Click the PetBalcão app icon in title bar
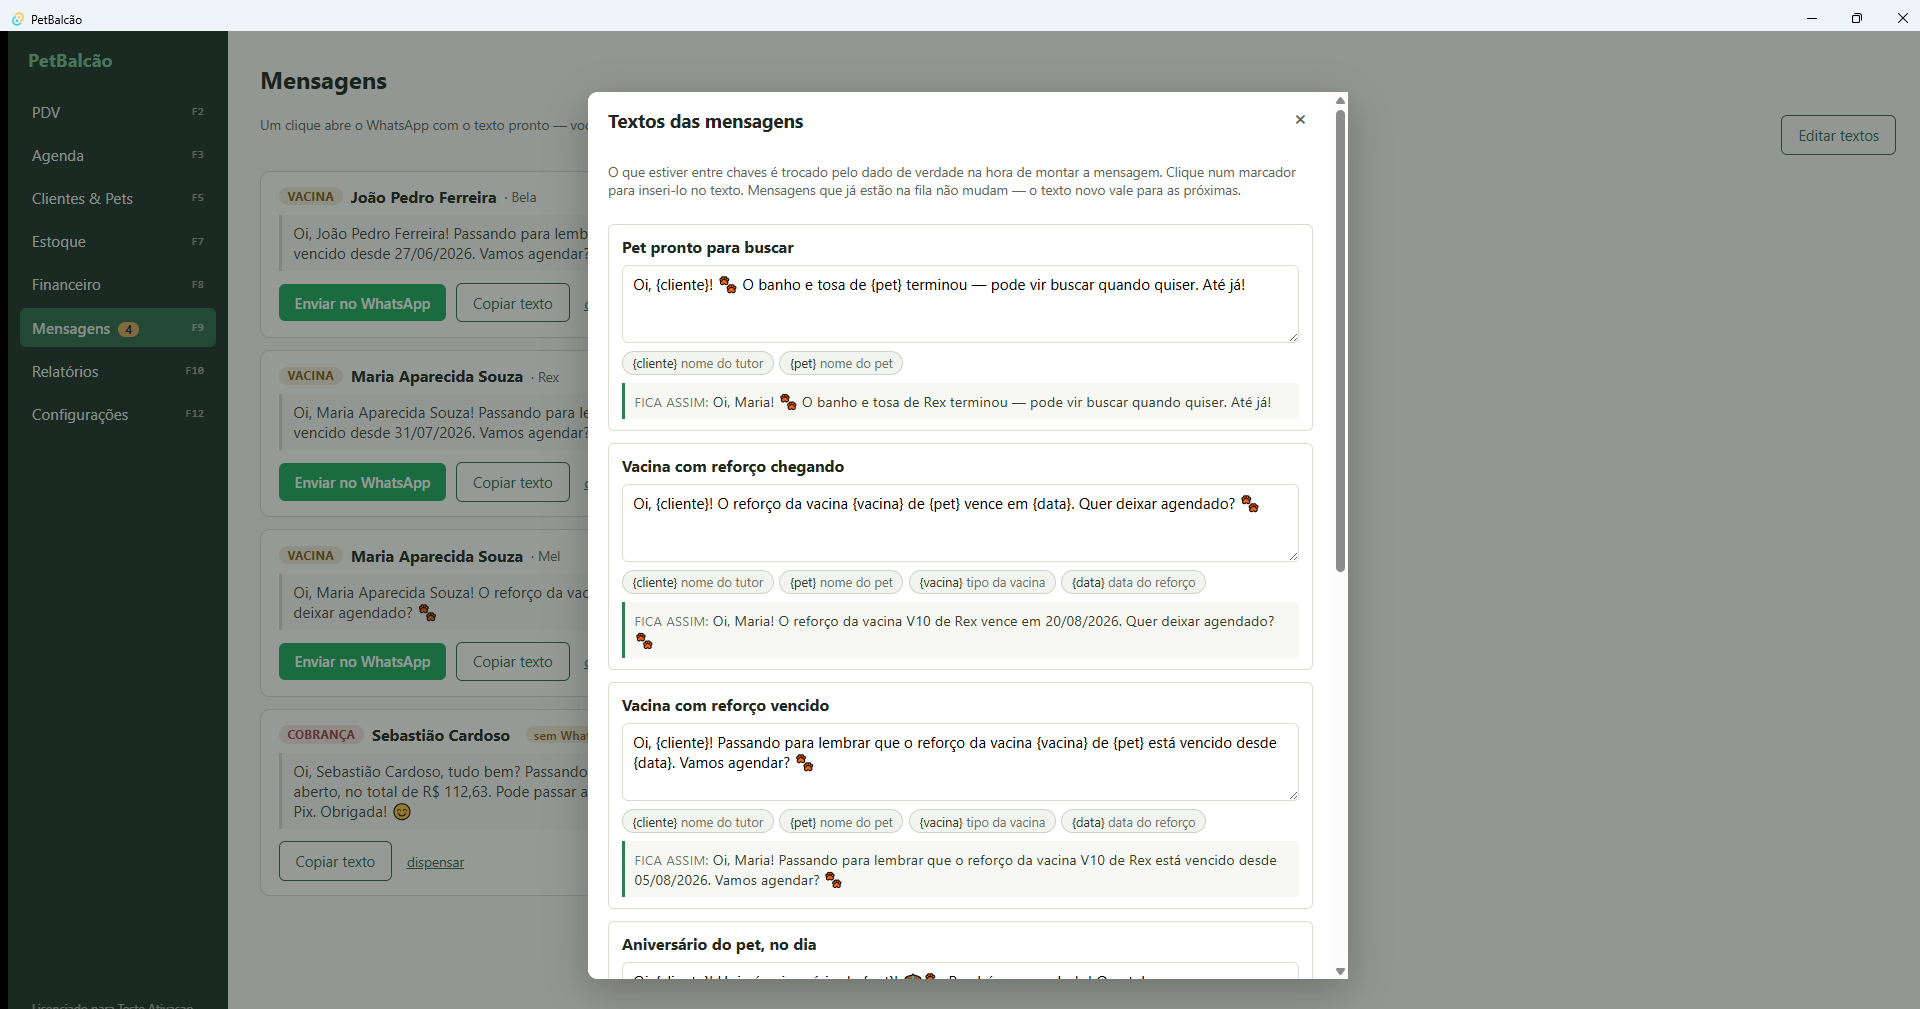 (x=17, y=19)
